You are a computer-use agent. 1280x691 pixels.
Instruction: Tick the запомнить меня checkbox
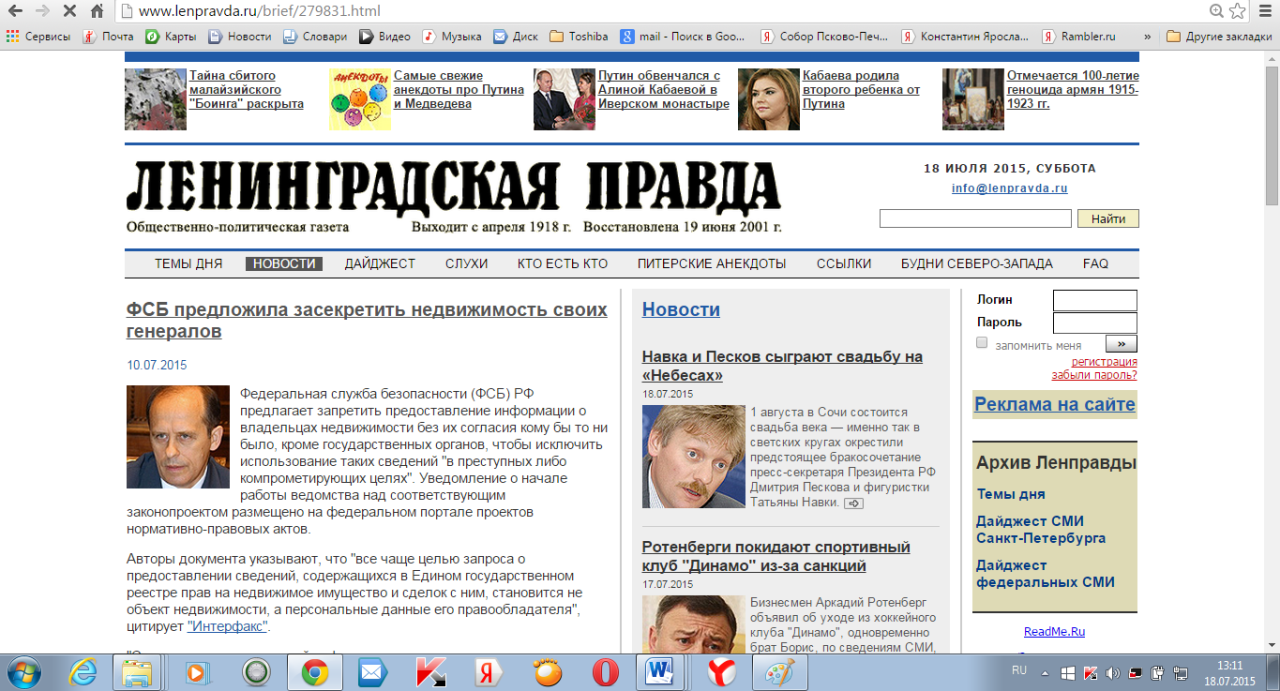[x=982, y=343]
